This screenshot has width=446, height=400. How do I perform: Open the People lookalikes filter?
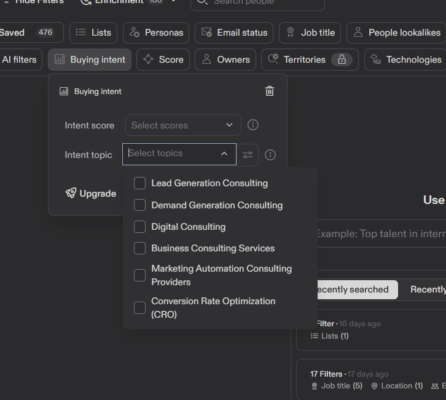click(x=396, y=33)
